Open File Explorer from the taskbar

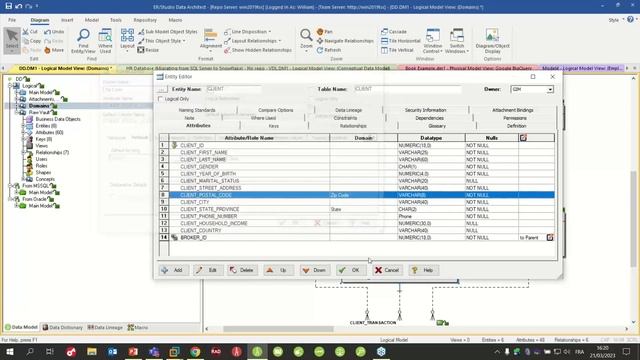click(x=92, y=351)
